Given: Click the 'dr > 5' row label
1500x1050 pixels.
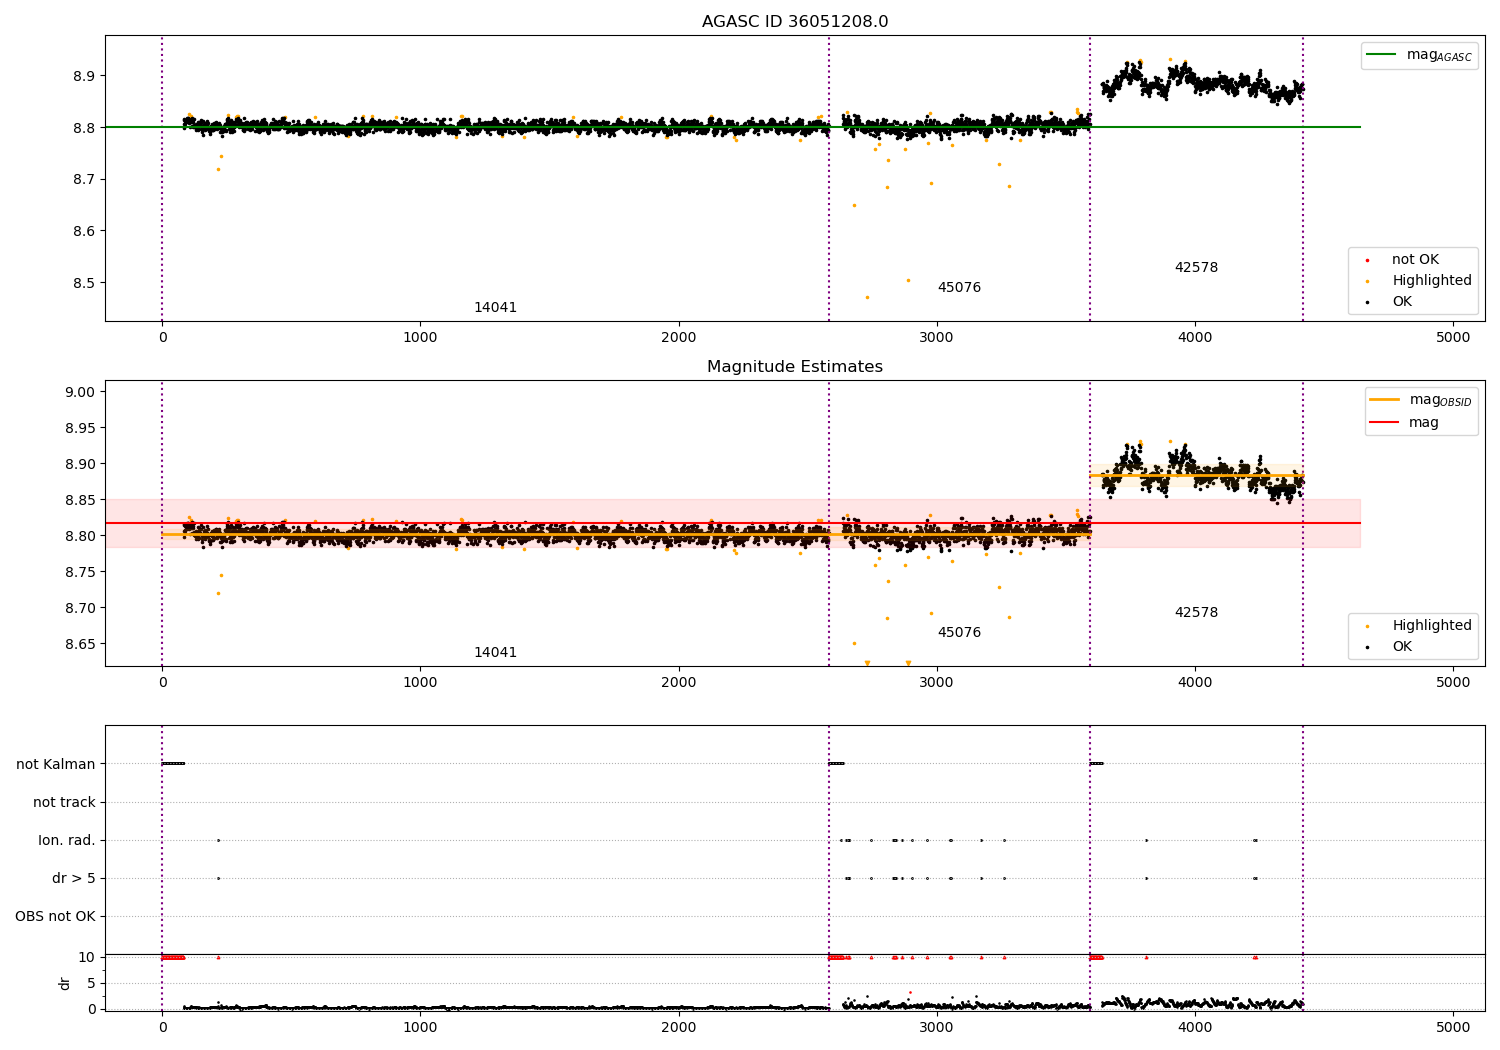Looking at the screenshot, I should (x=74, y=879).
